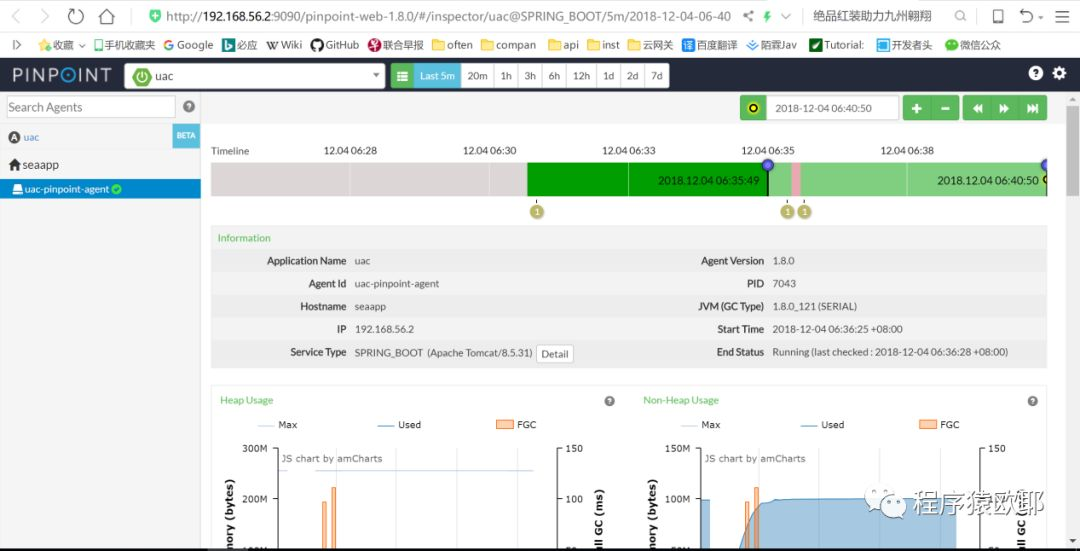Image resolution: width=1080 pixels, height=551 pixels.
Task: Move timeline backward with rewind button
Action: tap(977, 108)
